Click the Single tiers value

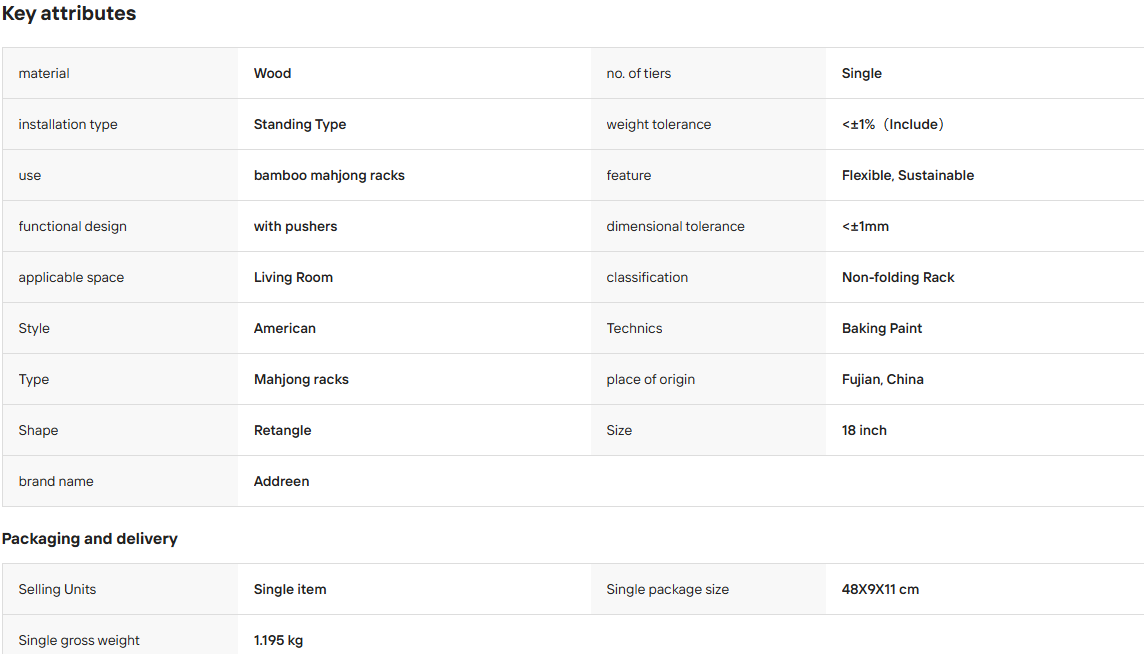pyautogui.click(x=862, y=73)
